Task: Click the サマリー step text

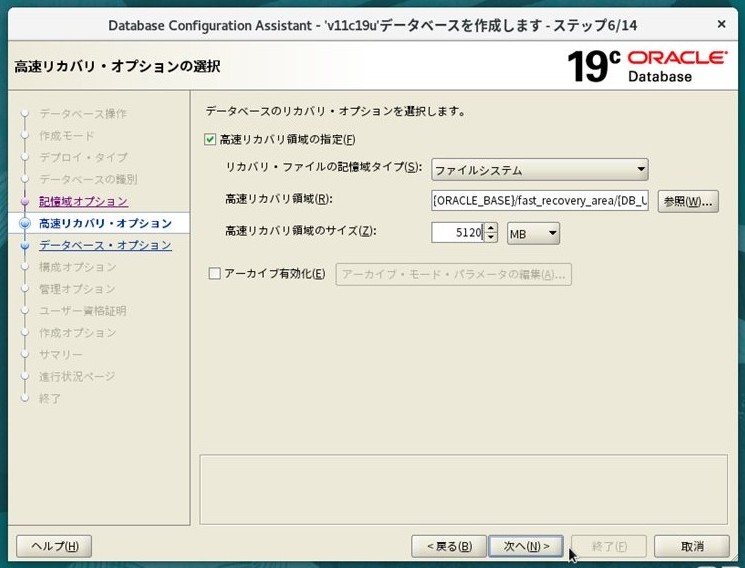Action: (x=60, y=354)
